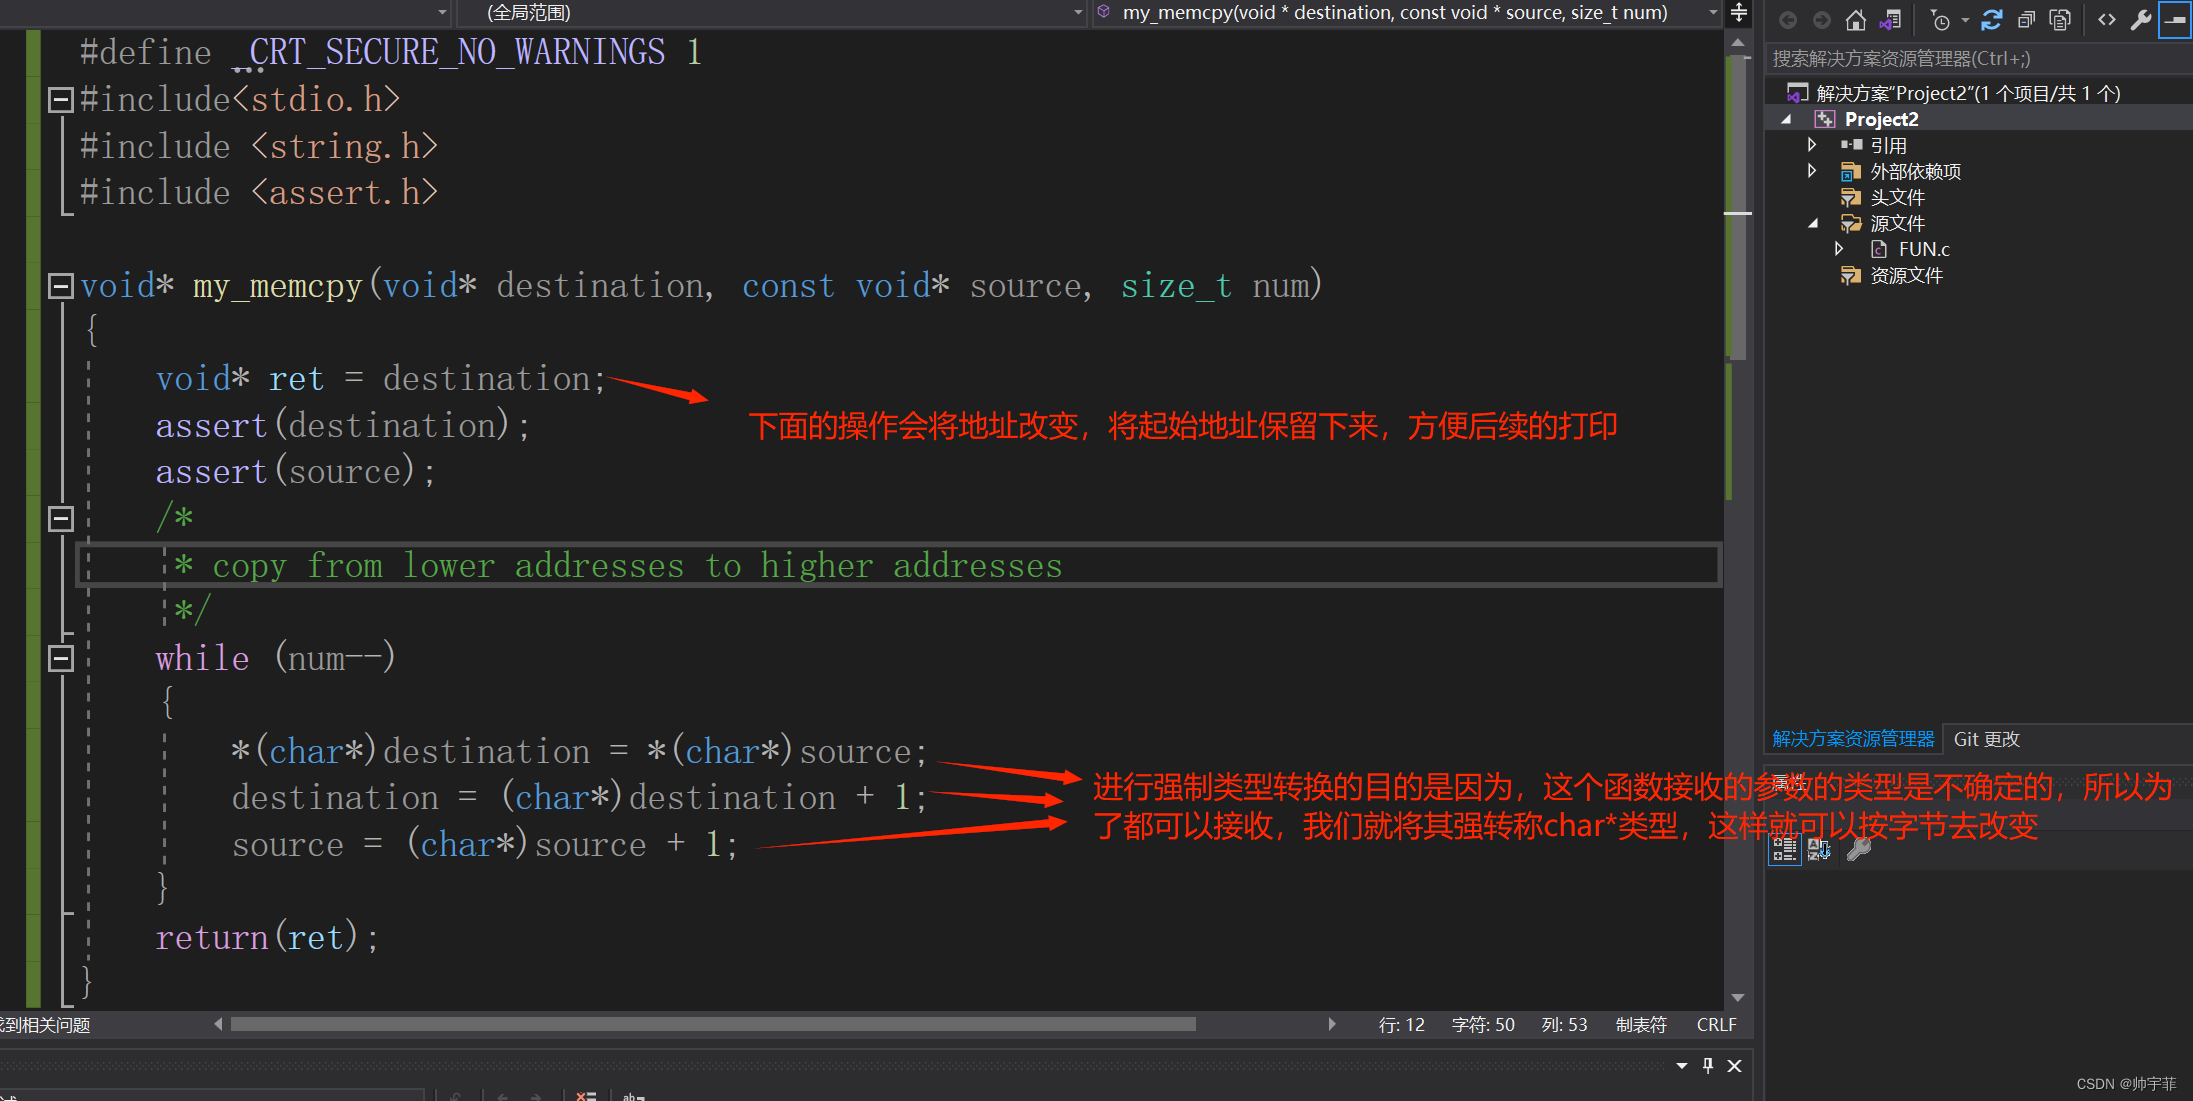Click the editor vertical scrollbar thumb

coord(1738,207)
